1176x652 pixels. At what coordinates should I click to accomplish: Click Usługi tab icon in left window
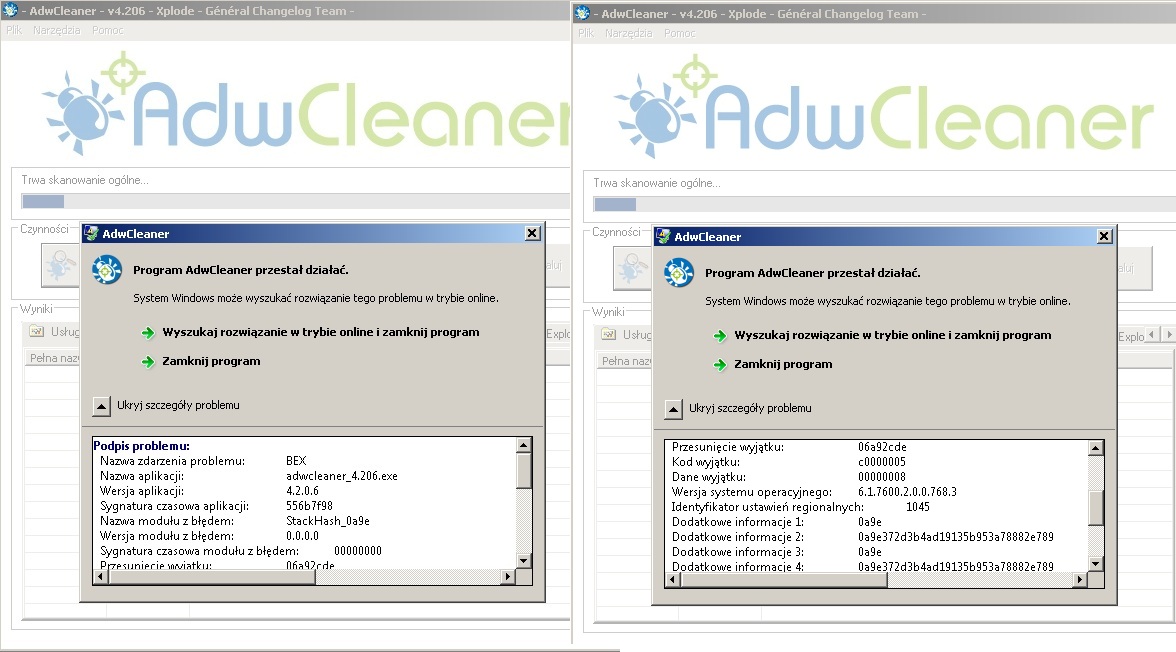pos(36,331)
